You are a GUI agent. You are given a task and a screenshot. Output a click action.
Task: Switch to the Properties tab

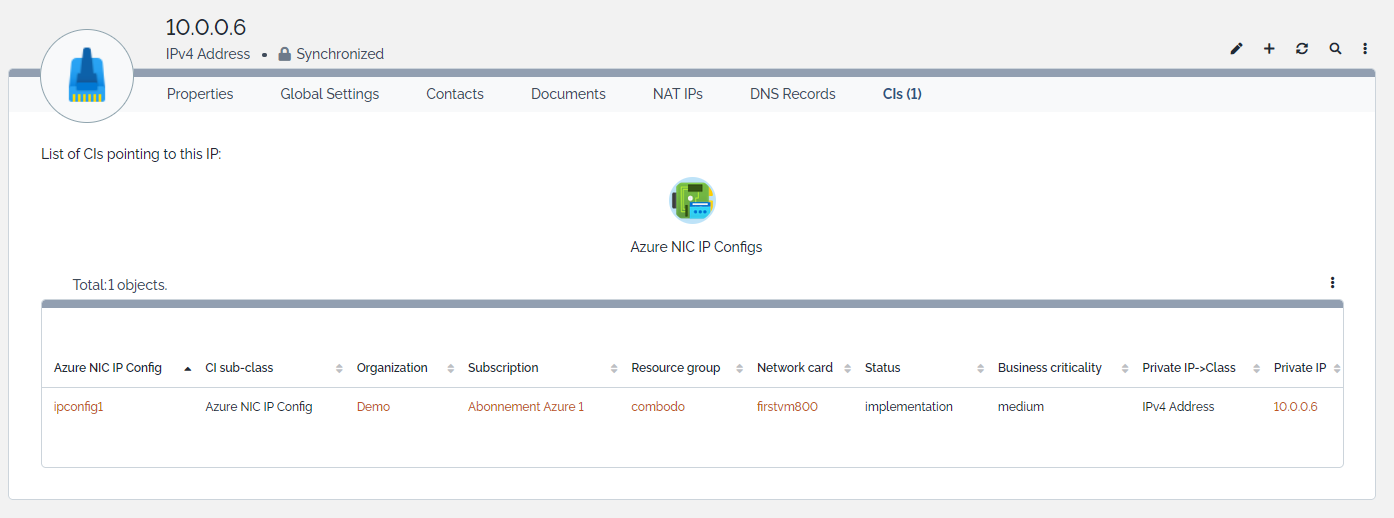tap(200, 94)
